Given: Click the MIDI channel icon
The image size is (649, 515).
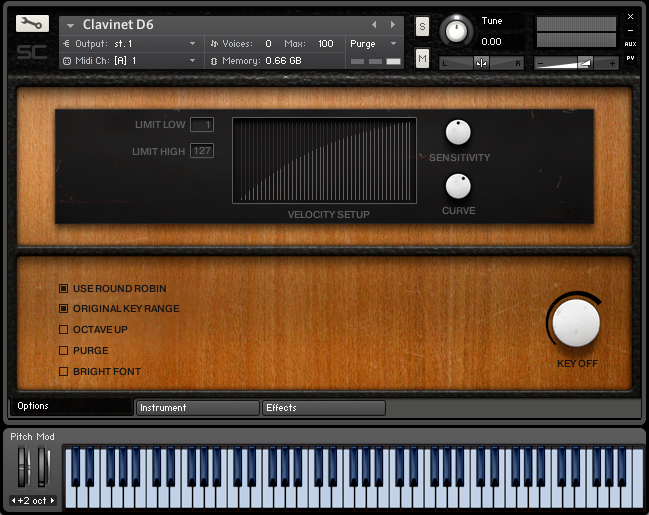Looking at the screenshot, I should [x=67, y=61].
